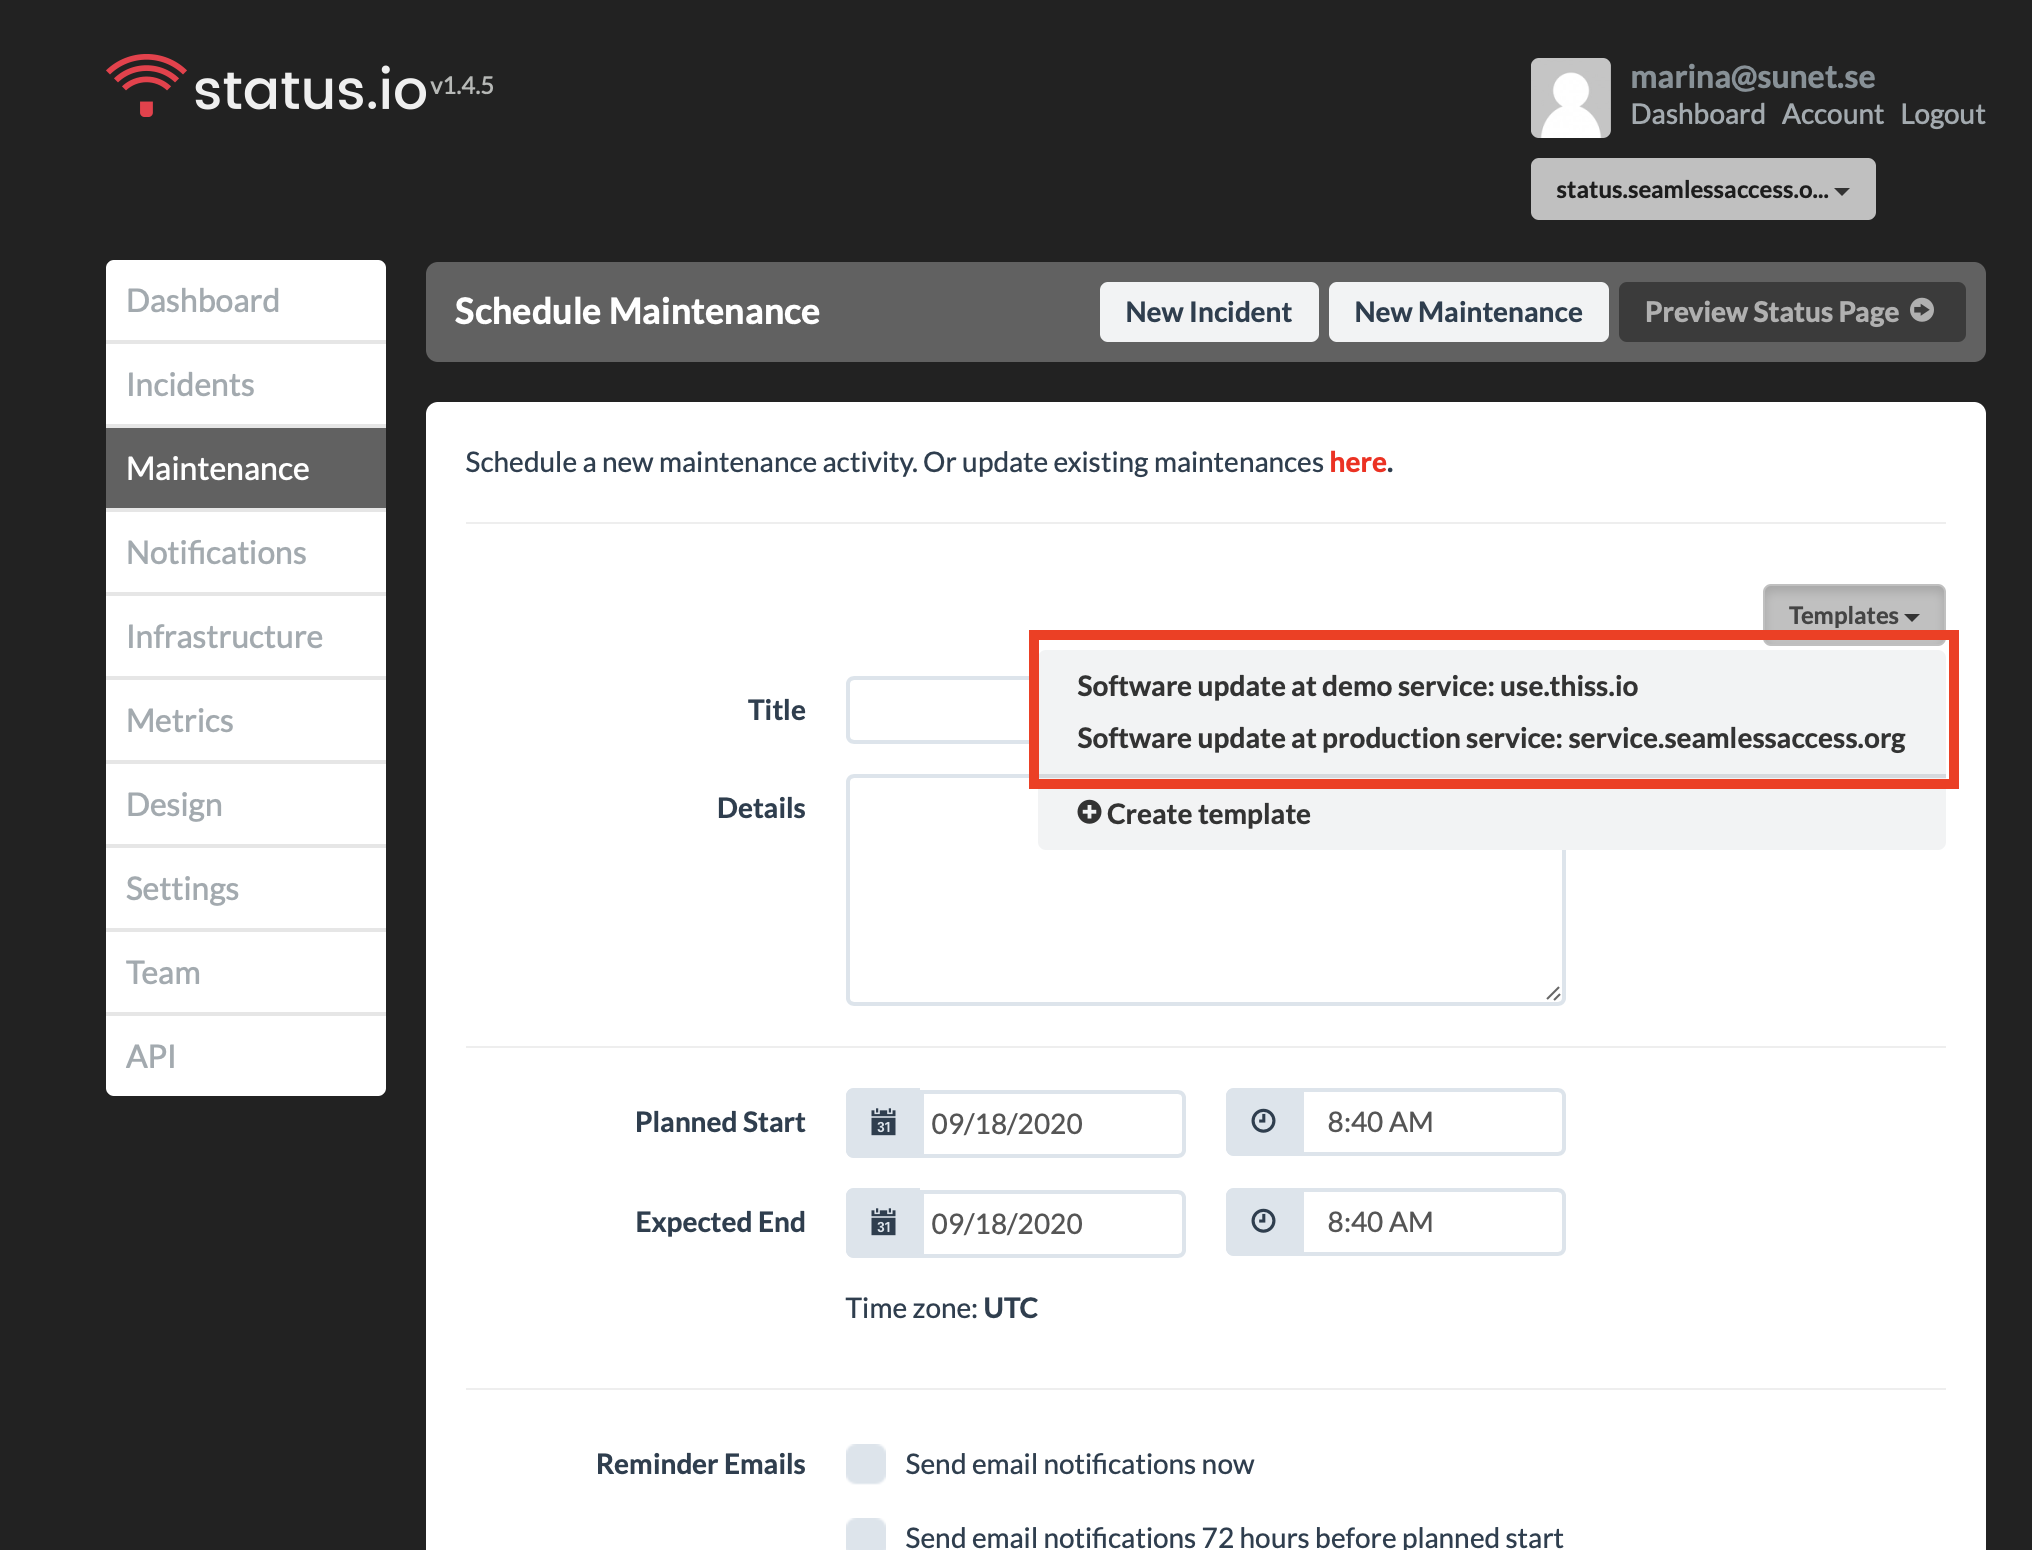Click the New Incident button
The image size is (2032, 1550).
pyautogui.click(x=1209, y=312)
